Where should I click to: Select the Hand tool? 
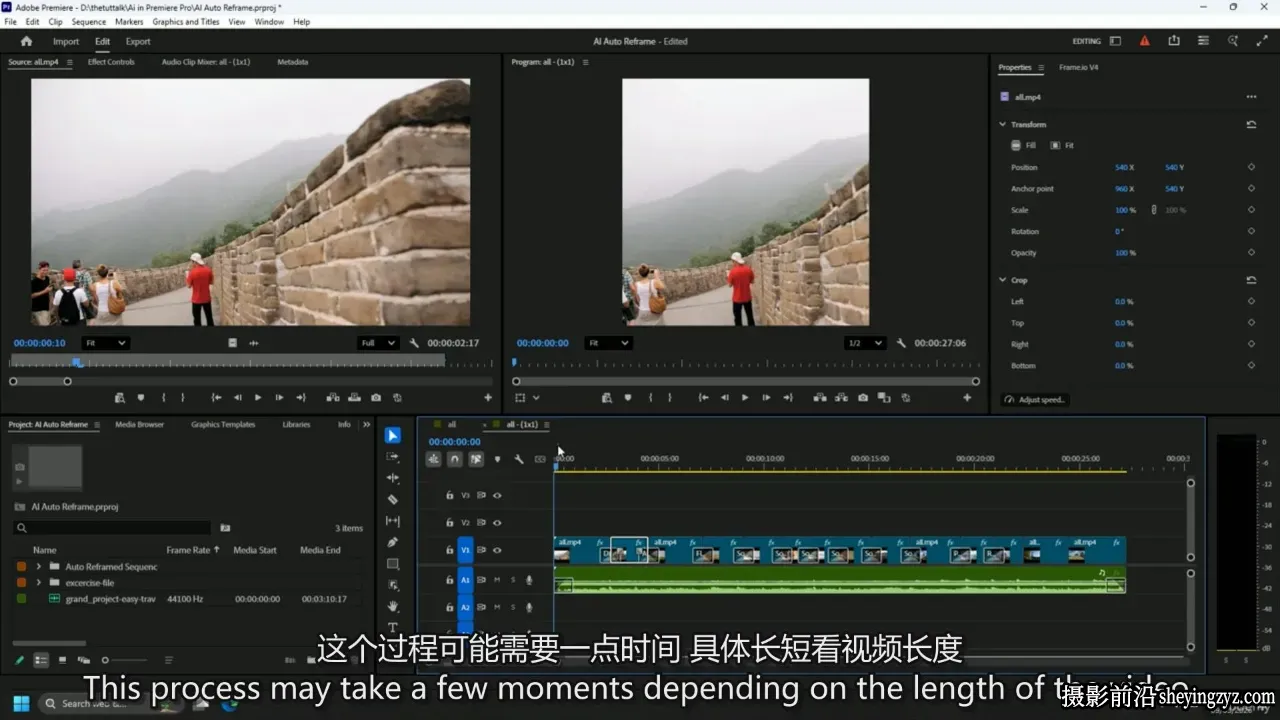tap(393, 606)
